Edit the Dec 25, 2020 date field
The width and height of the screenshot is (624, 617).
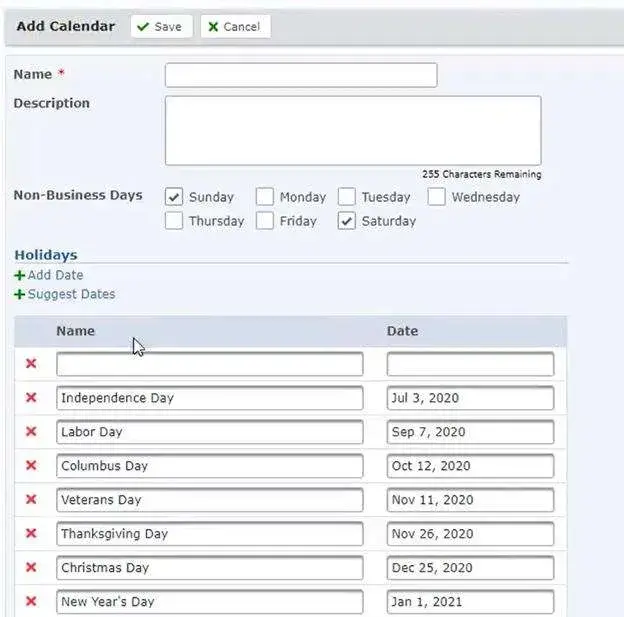(x=470, y=568)
